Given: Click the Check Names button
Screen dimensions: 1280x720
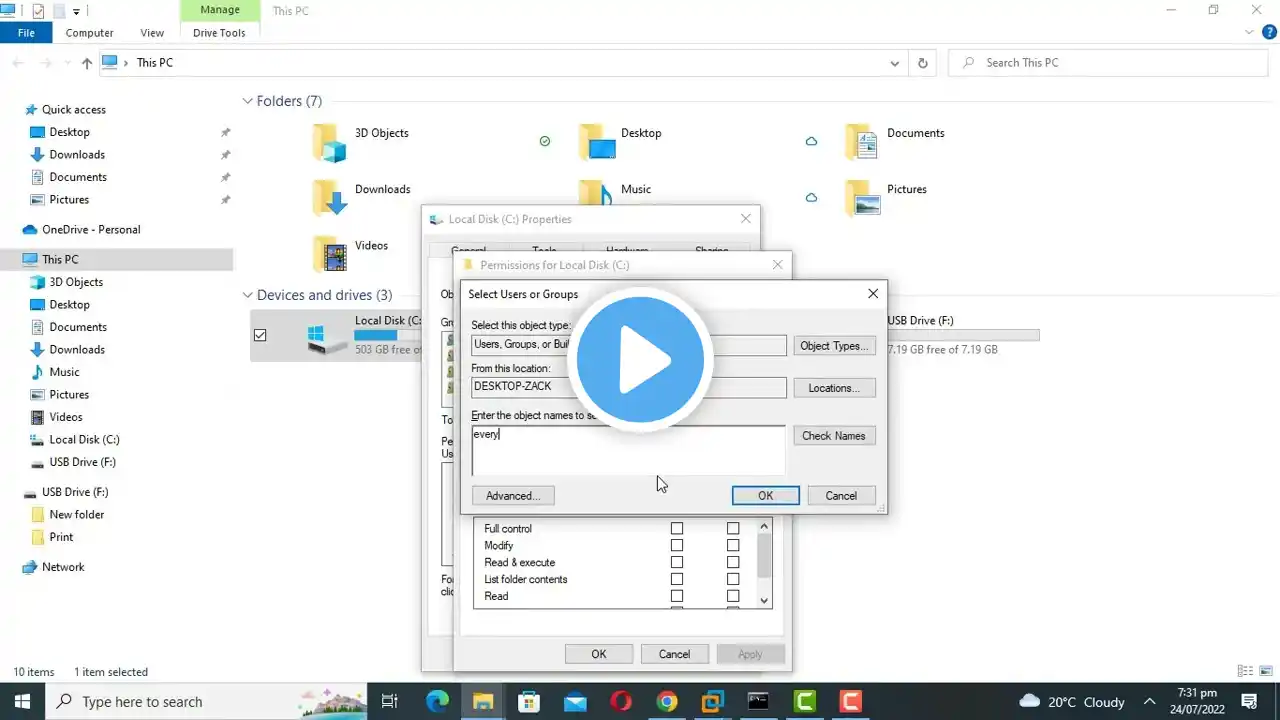Looking at the screenshot, I should (x=834, y=436).
